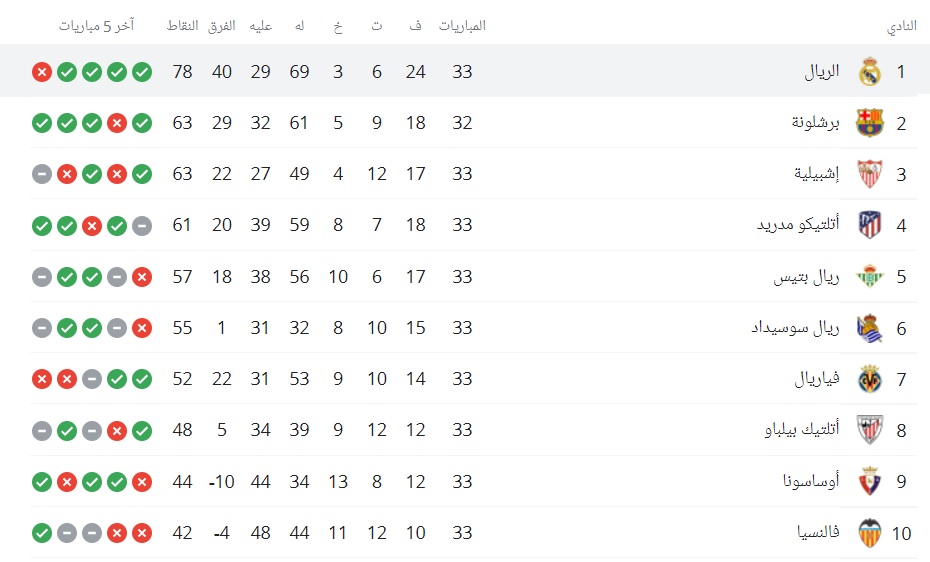This screenshot has width=930, height=562.
Task: Click the Barcelona club crest
Action: coord(870,123)
